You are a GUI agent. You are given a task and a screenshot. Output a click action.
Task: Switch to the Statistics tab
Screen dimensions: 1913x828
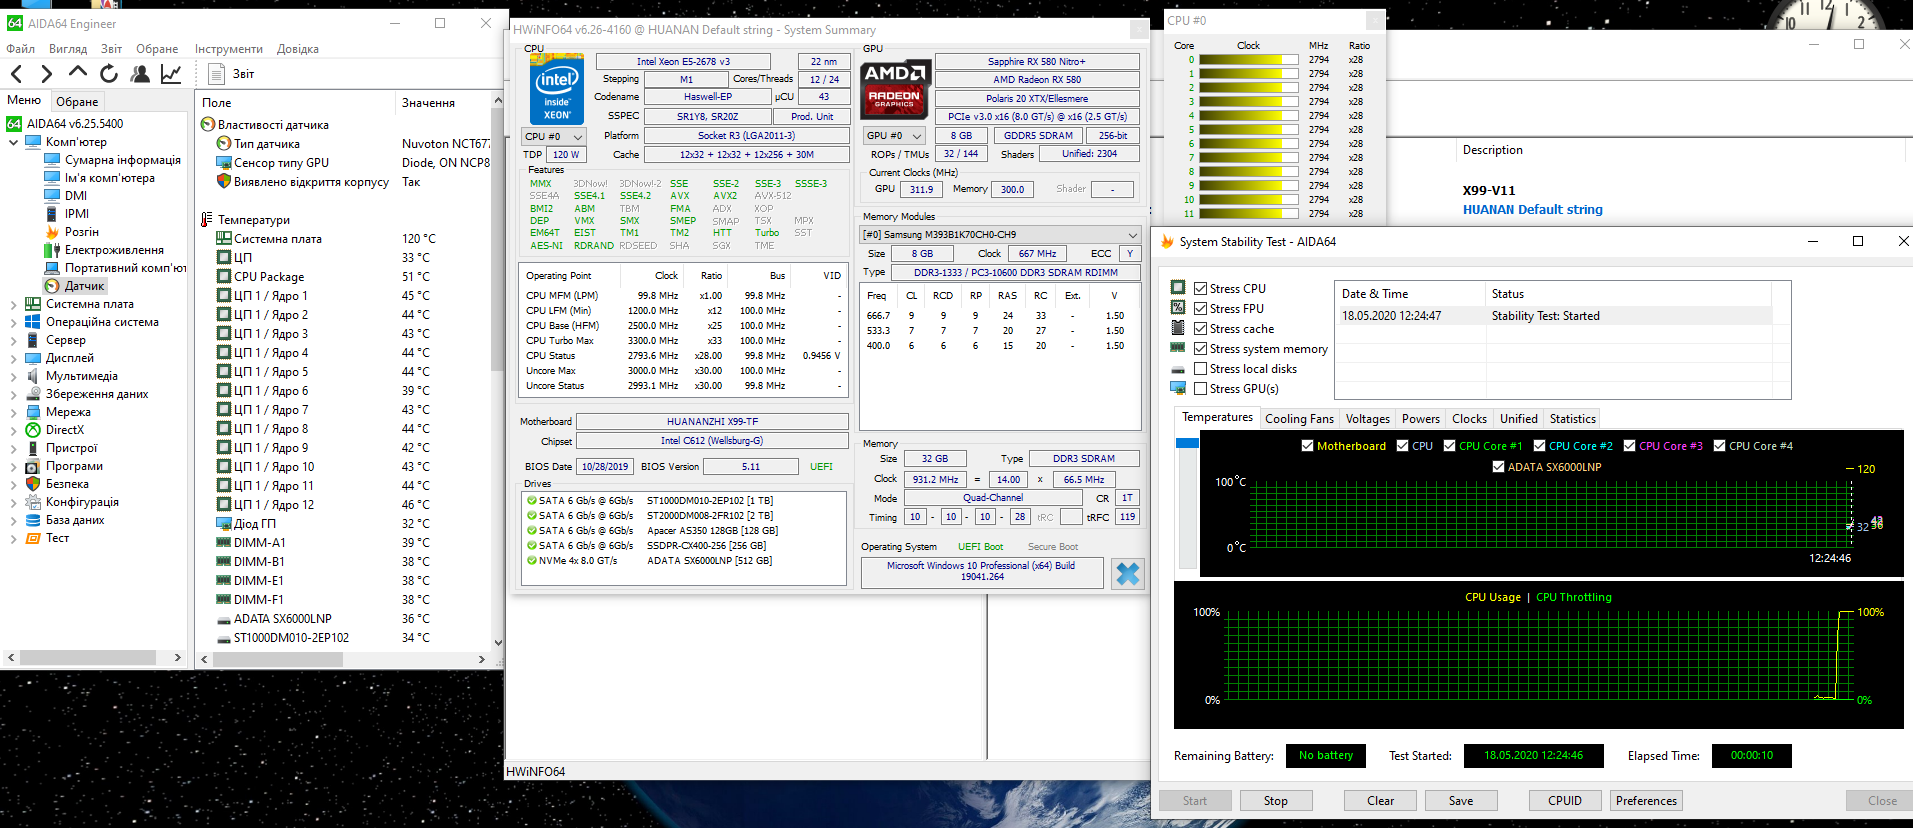tap(1572, 419)
